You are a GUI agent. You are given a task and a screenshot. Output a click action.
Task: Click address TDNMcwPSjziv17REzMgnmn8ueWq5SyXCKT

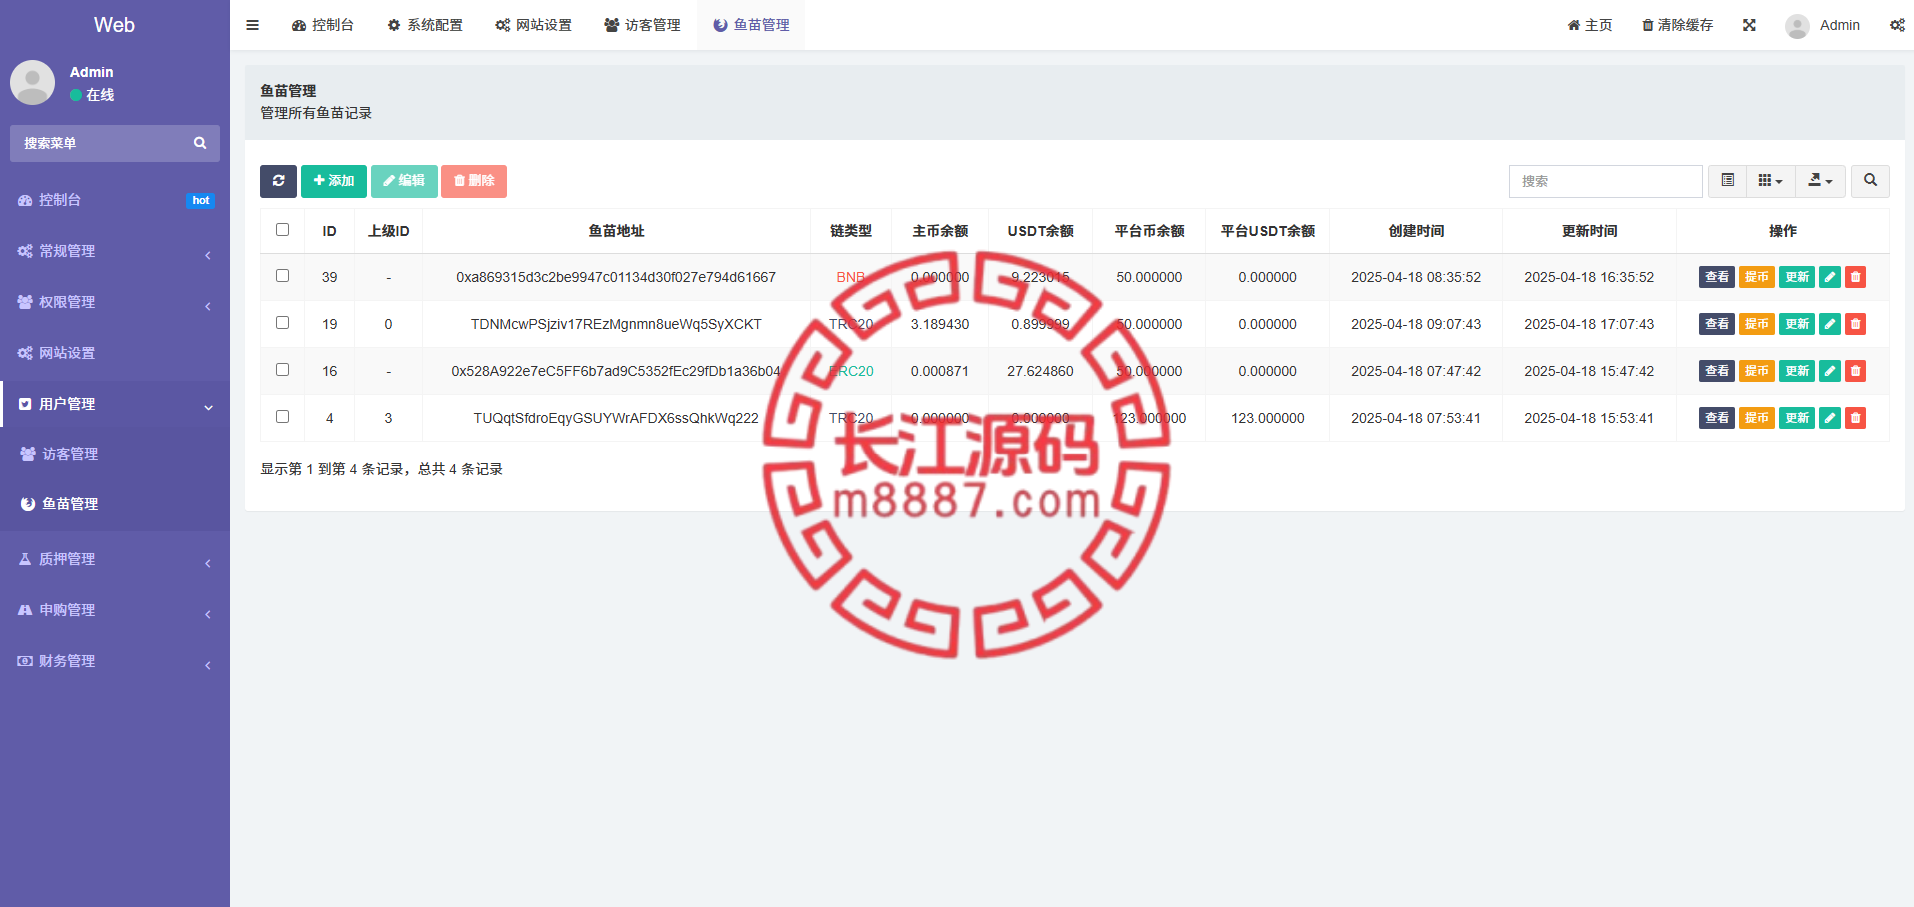616,324
